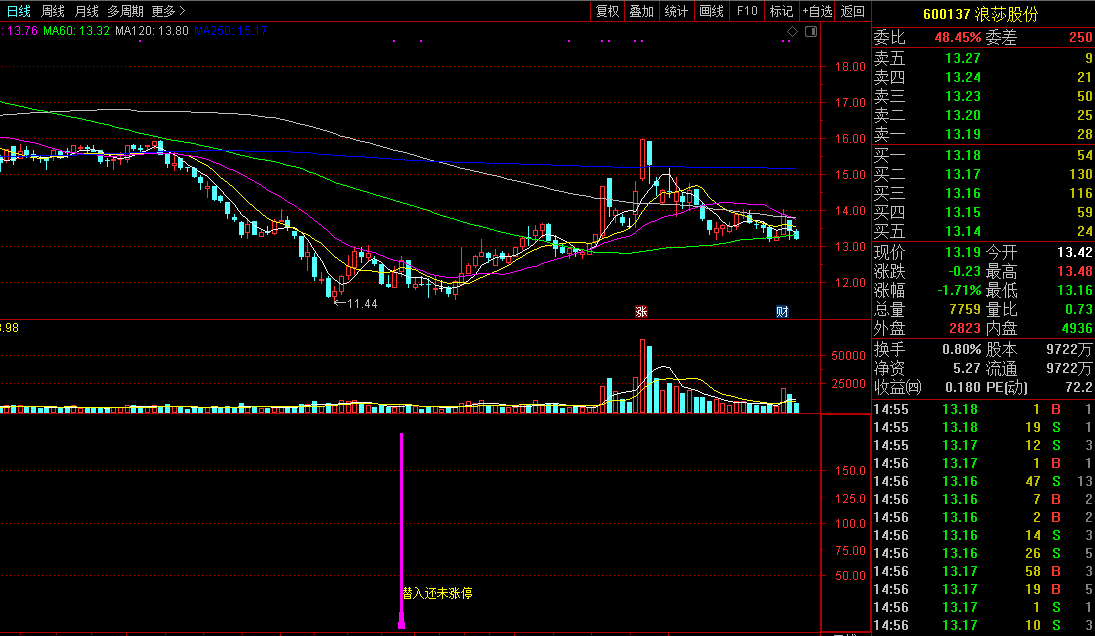
Task: Select the 卖三 ask row at 13.23
Action: tap(983, 96)
